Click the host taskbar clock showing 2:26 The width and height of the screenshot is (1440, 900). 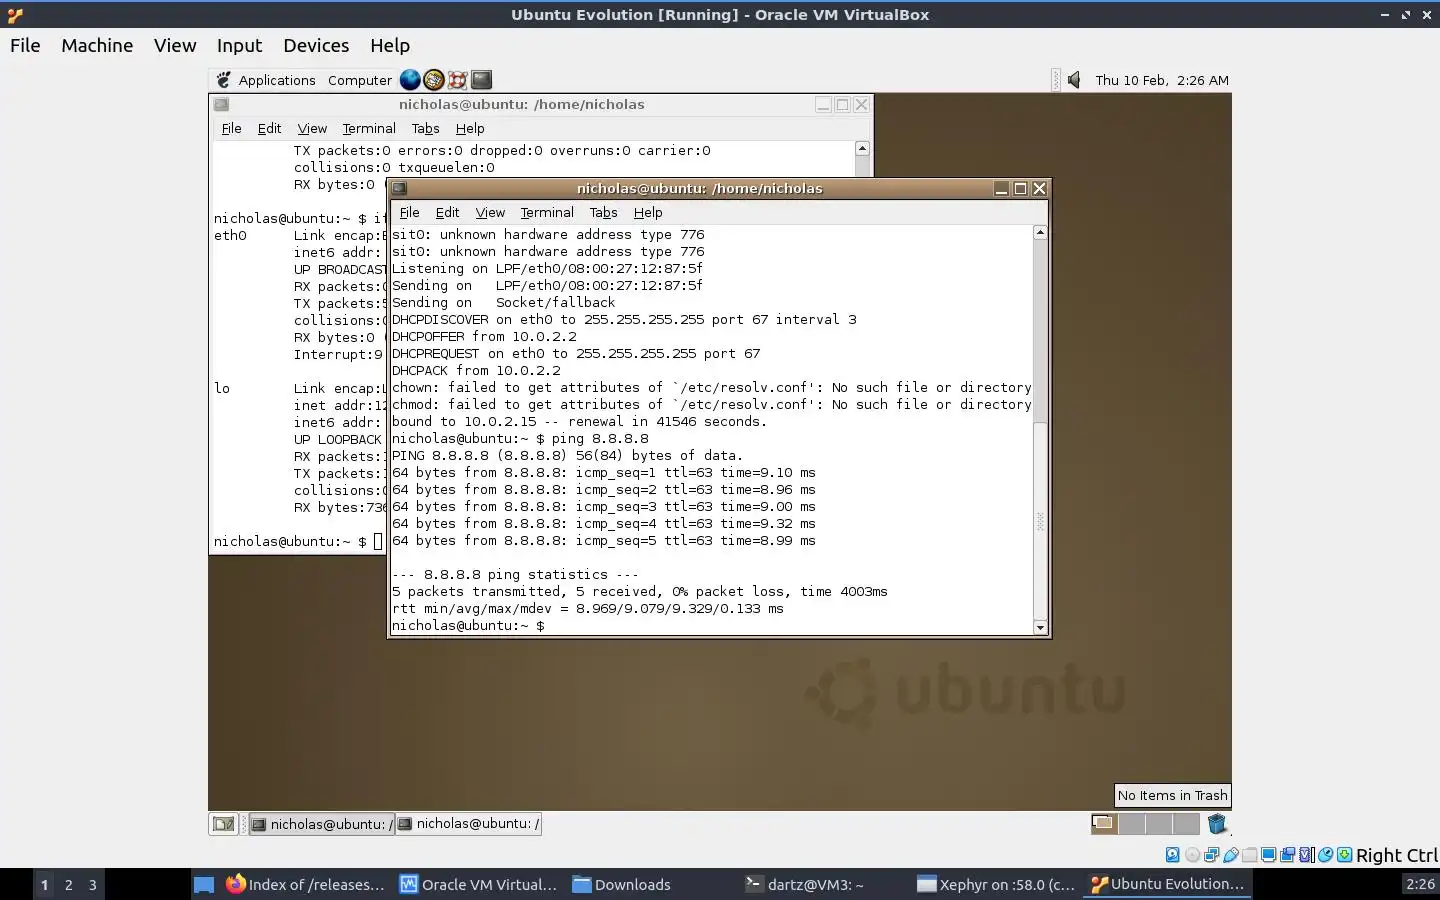coord(1420,884)
